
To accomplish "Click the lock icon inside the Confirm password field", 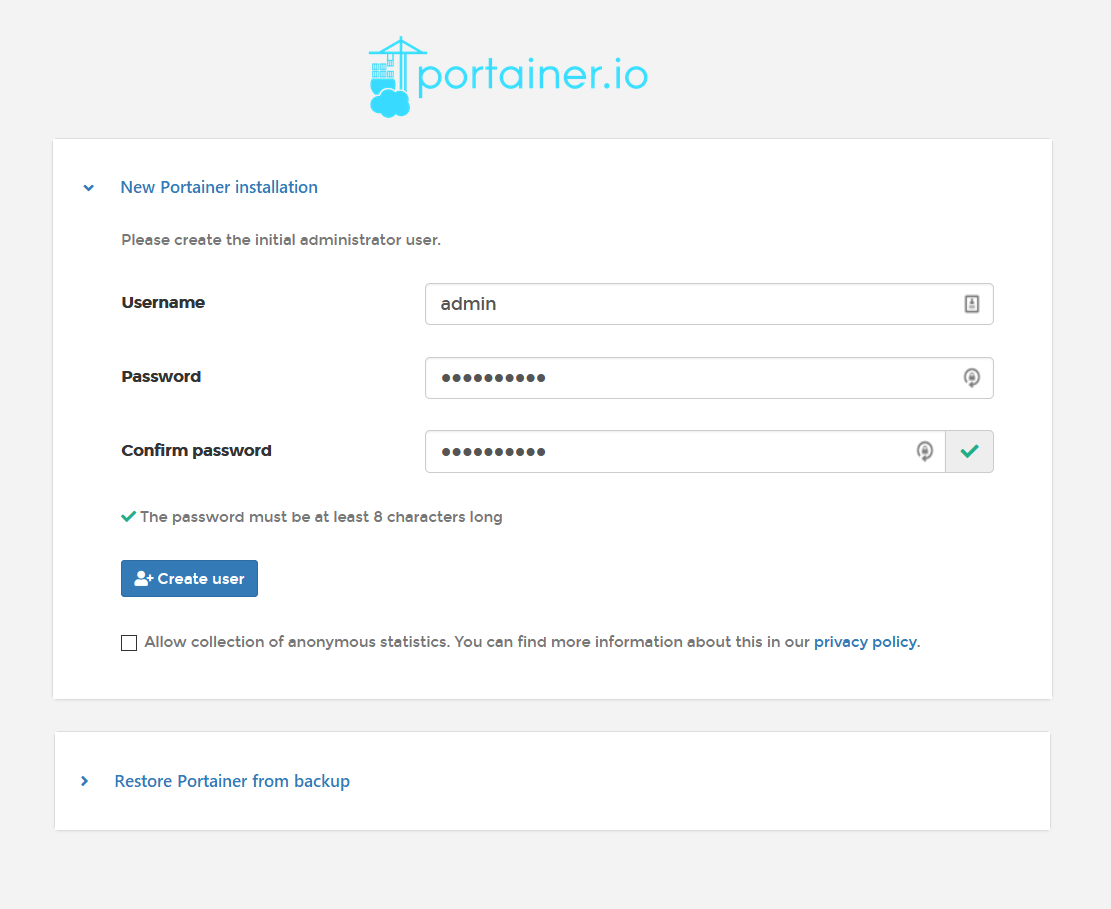I will tap(924, 451).
